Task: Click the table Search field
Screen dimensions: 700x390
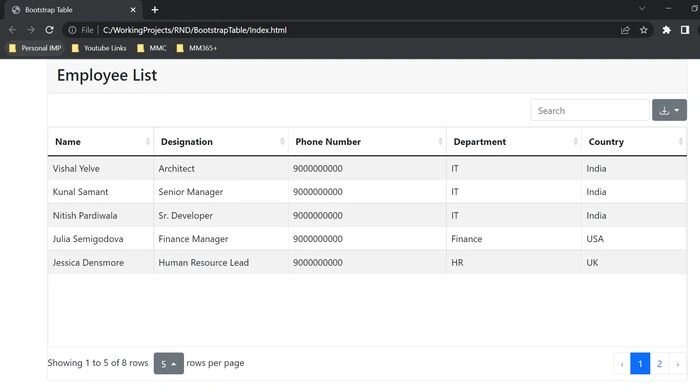Action: (590, 110)
